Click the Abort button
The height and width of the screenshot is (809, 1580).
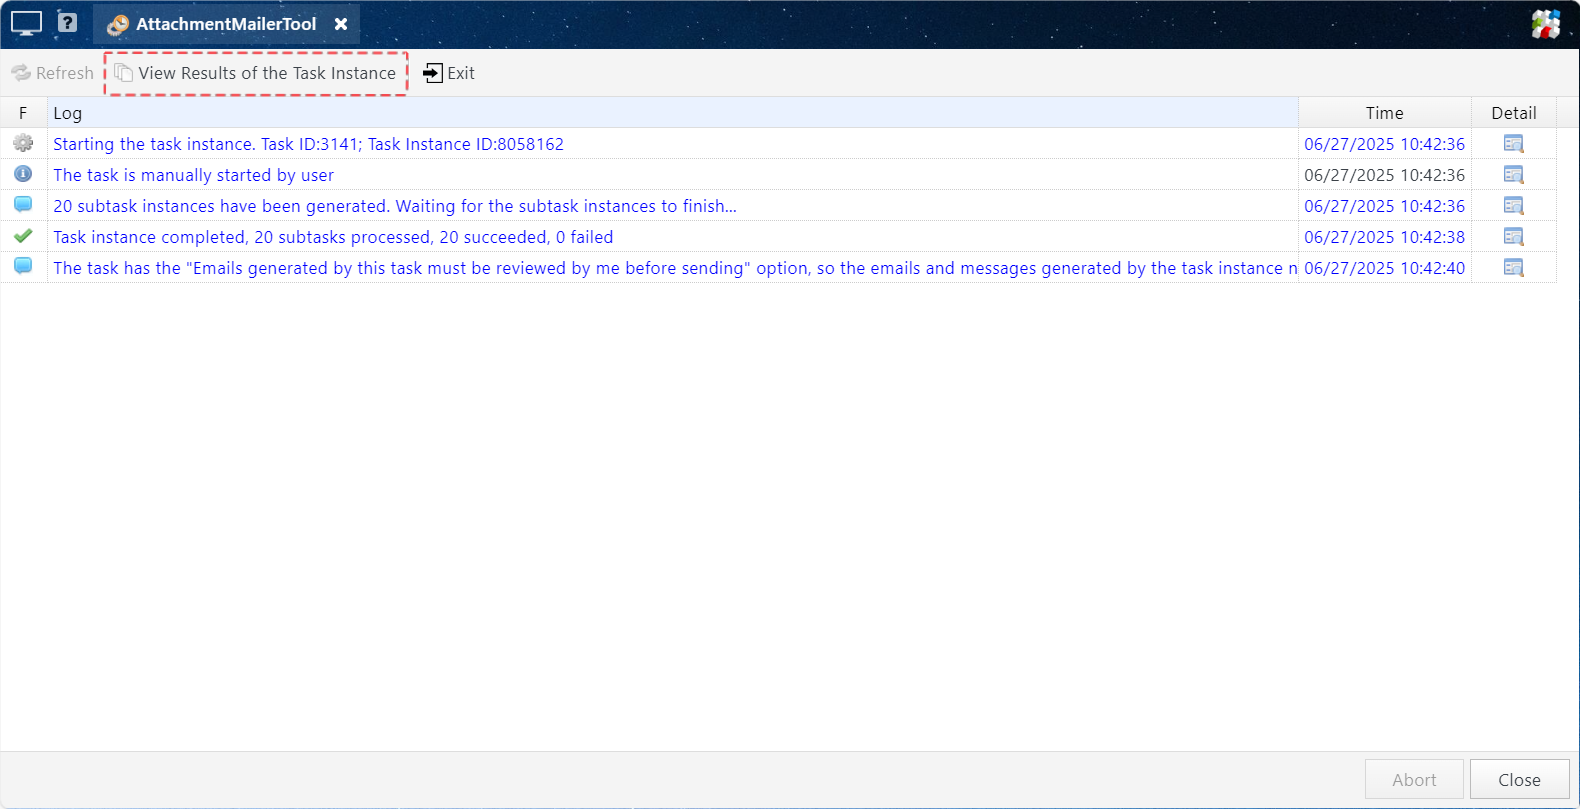[1414, 779]
